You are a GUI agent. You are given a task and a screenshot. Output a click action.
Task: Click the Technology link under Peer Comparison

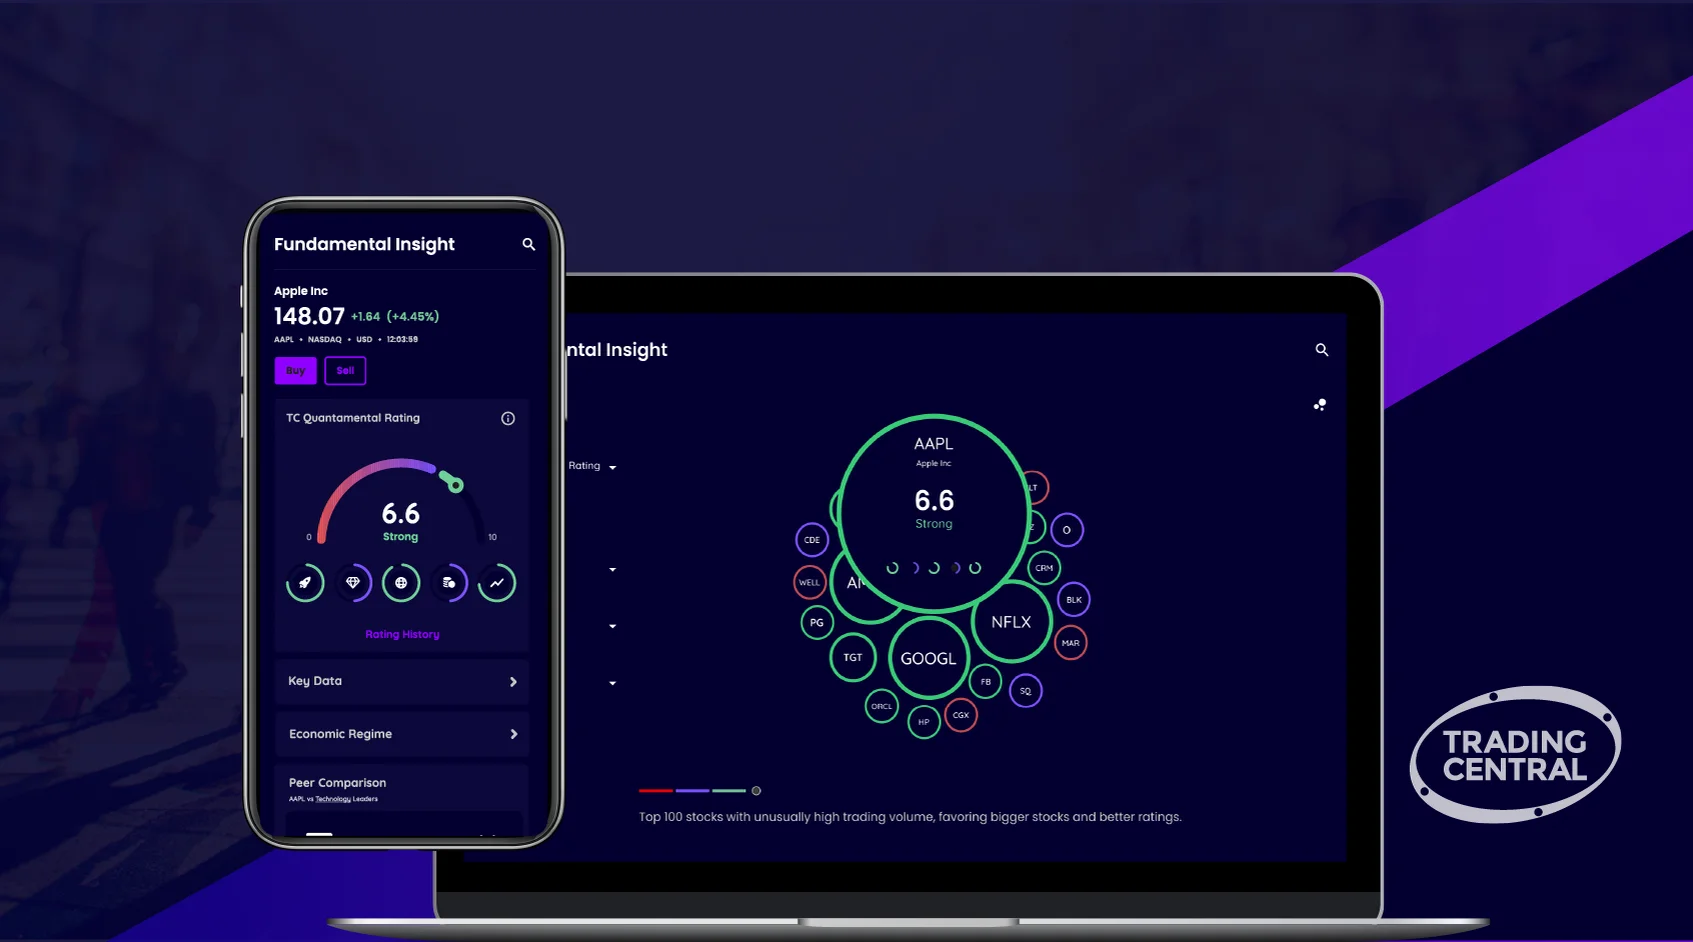pos(333,799)
